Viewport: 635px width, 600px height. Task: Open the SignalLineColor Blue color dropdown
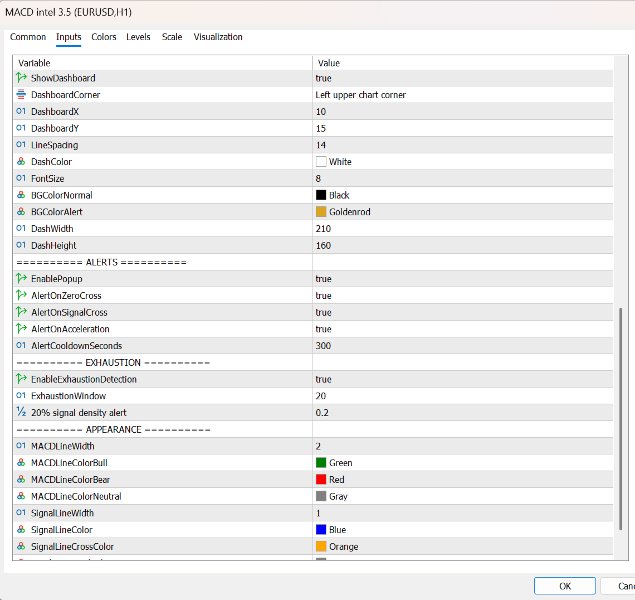point(463,530)
